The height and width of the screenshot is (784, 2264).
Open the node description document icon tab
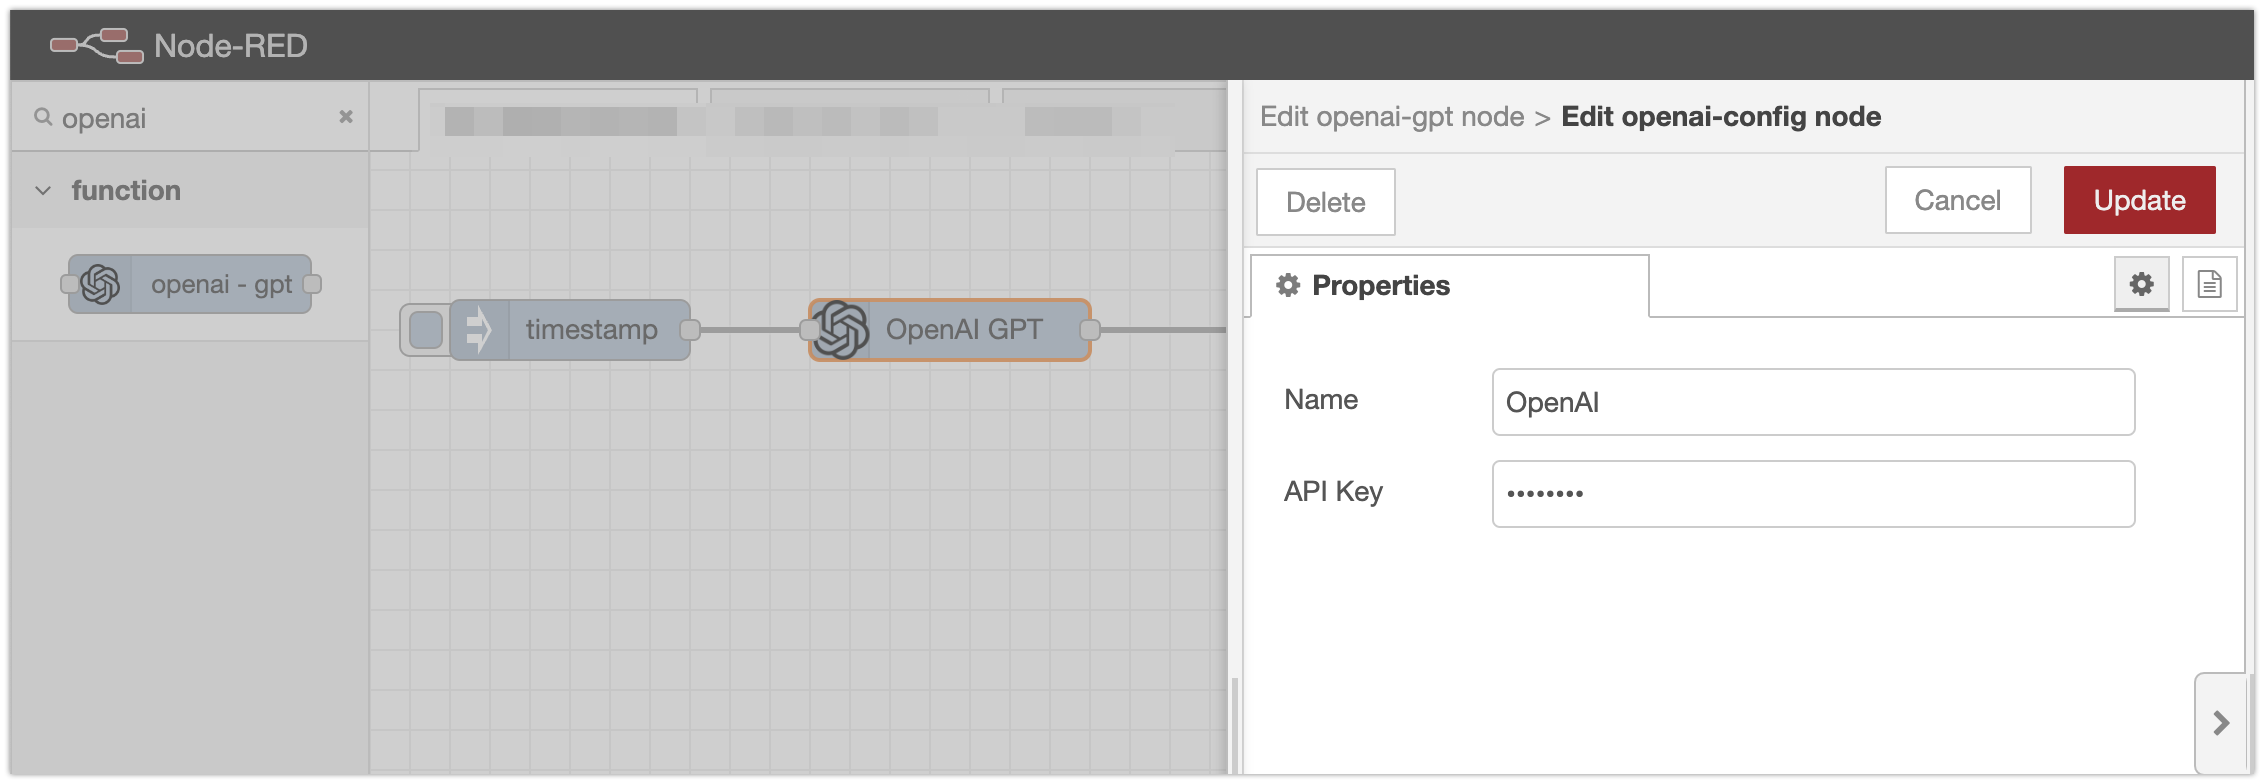coord(2210,284)
